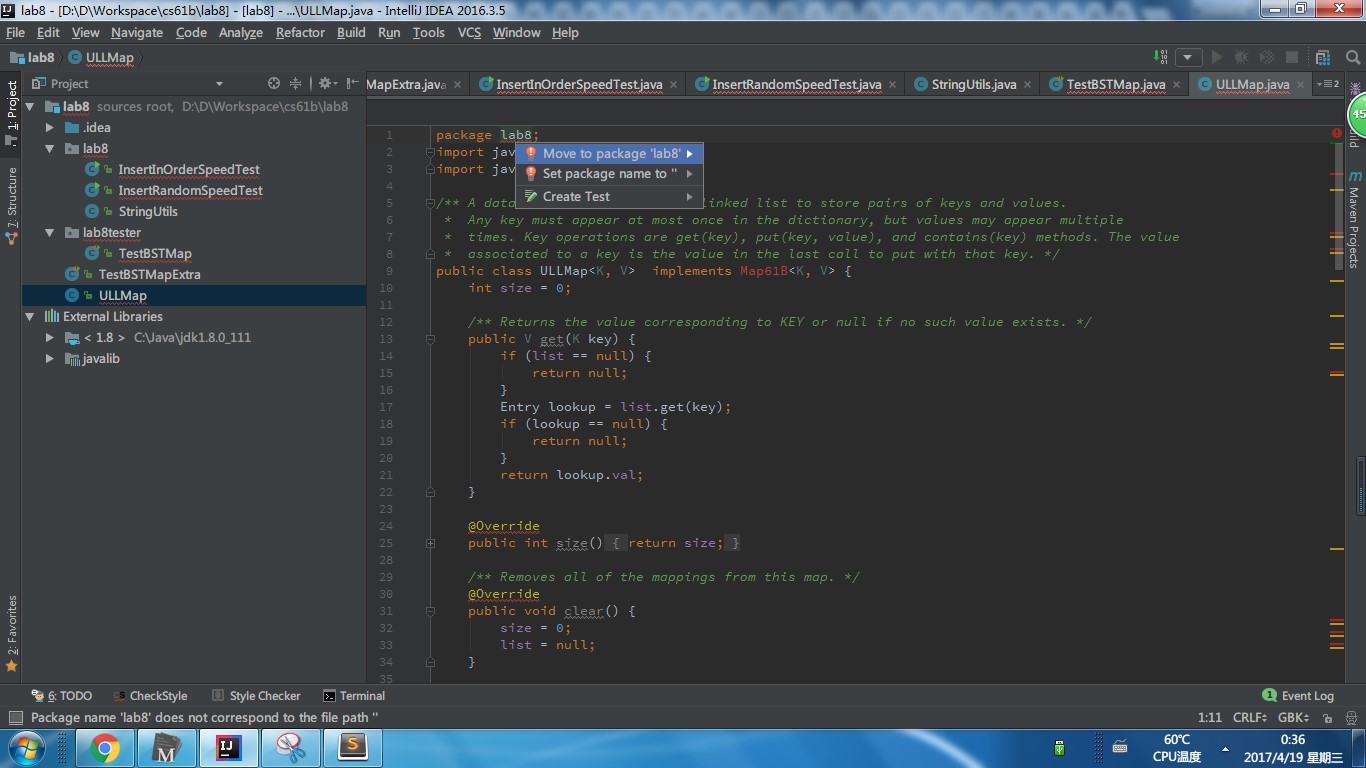Select StringUtils class in project tree
This screenshot has width=1366, height=768.
coord(147,212)
